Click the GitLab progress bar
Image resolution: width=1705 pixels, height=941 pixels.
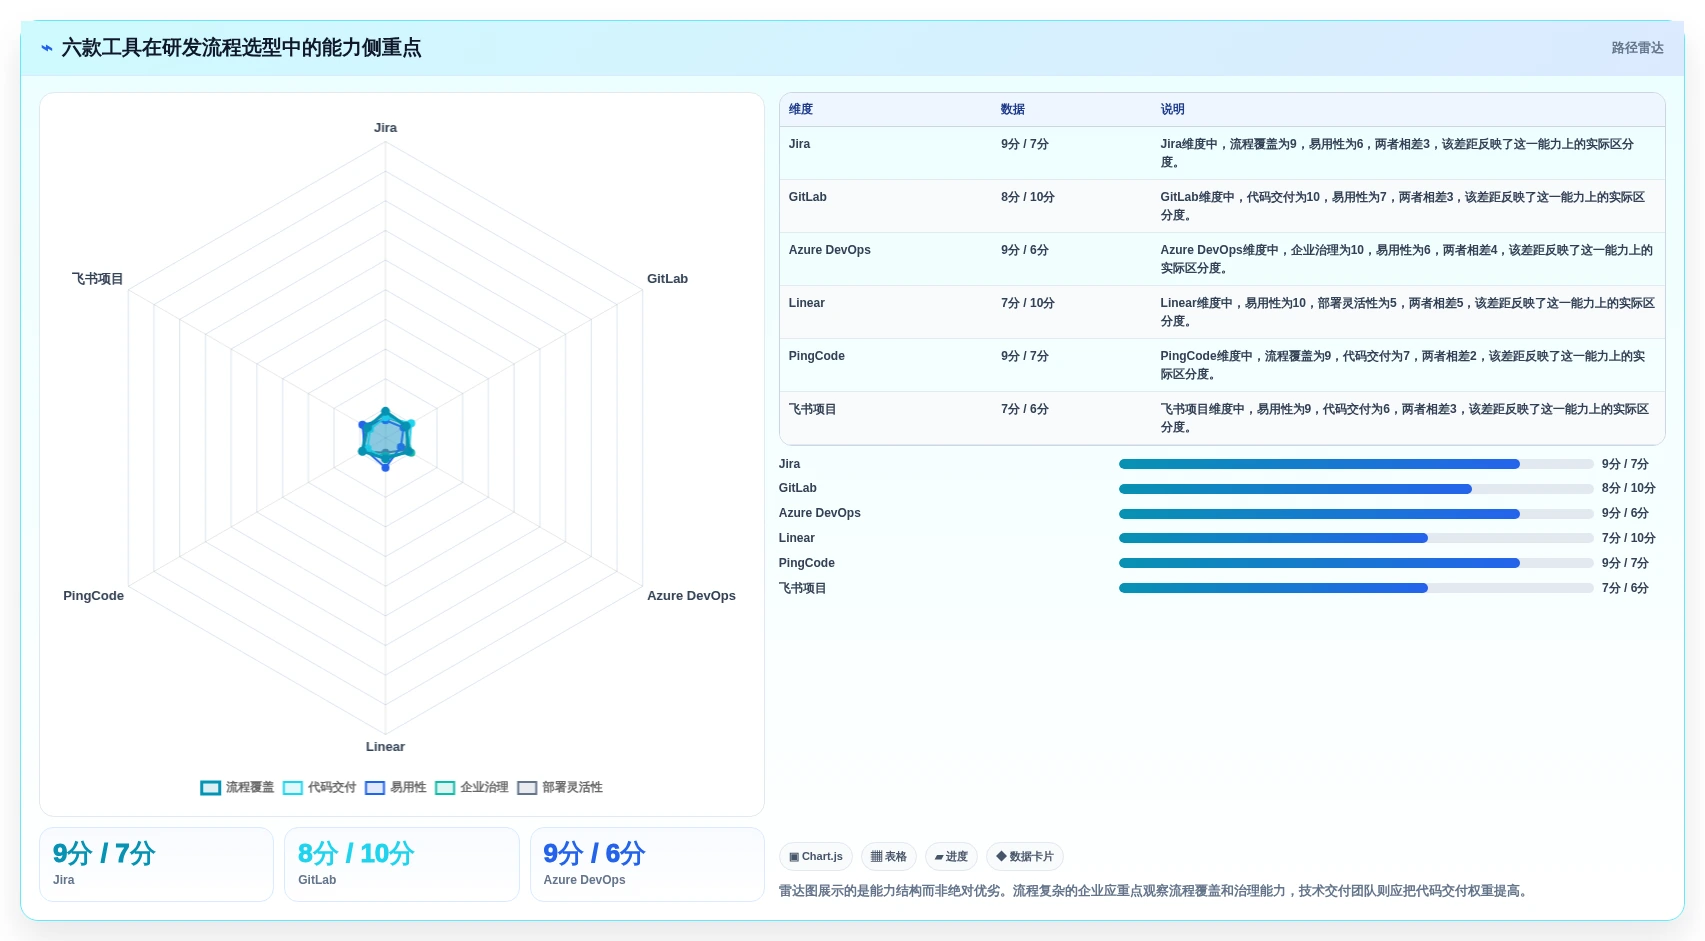click(x=1356, y=489)
